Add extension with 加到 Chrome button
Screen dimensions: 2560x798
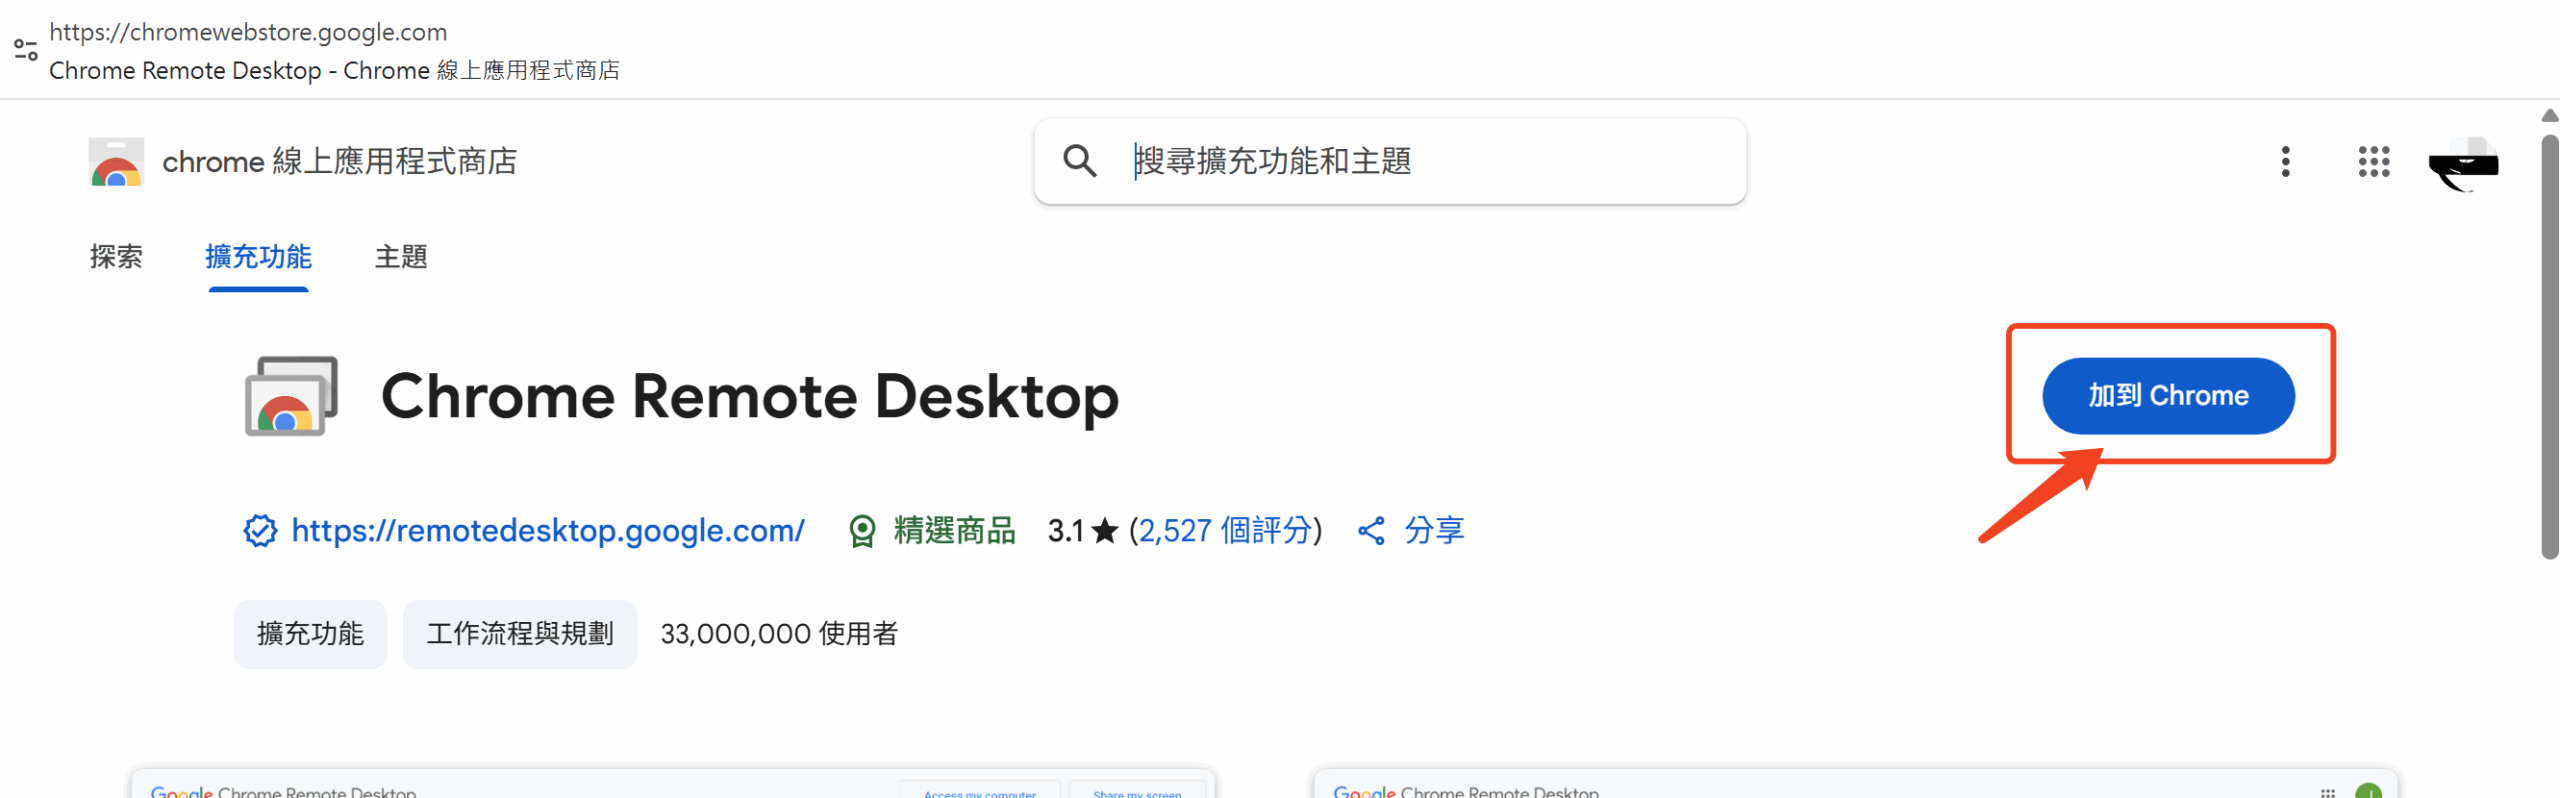[x=2168, y=396]
